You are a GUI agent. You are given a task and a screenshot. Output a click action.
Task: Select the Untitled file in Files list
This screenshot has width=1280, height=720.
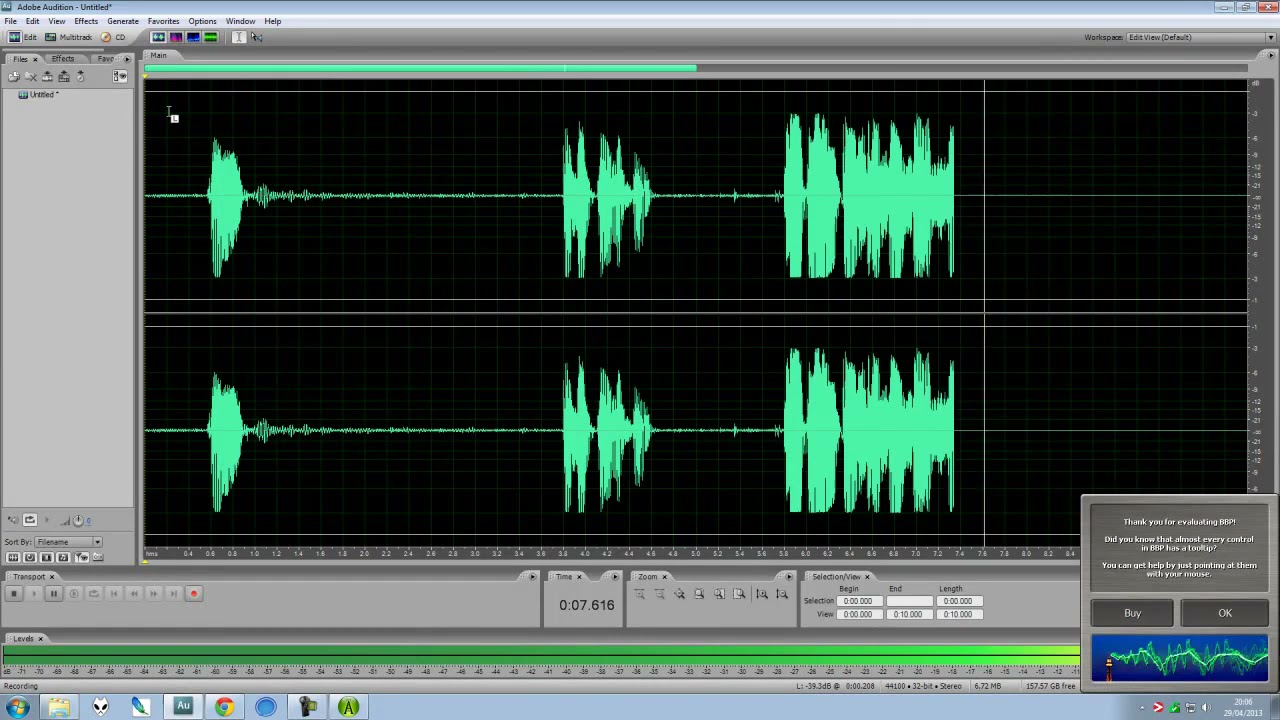click(38, 95)
